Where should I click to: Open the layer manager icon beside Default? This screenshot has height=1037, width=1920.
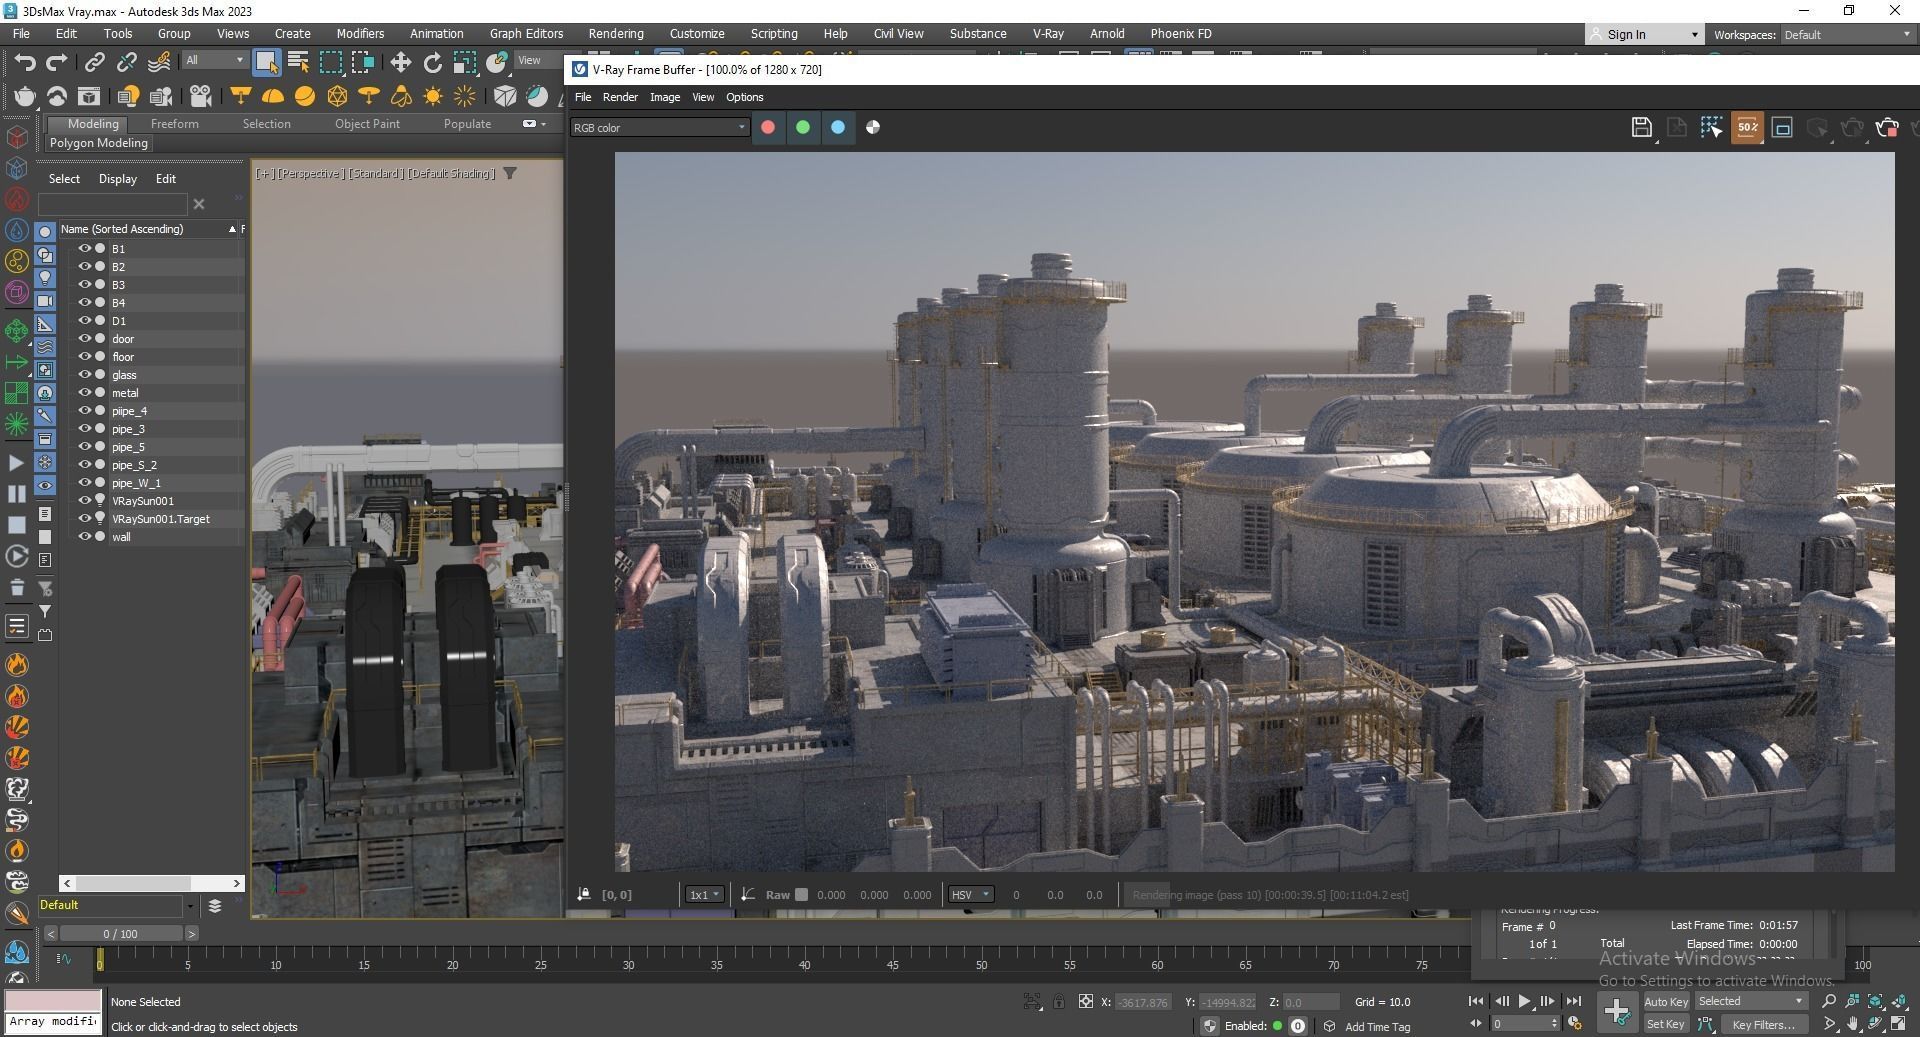click(214, 906)
